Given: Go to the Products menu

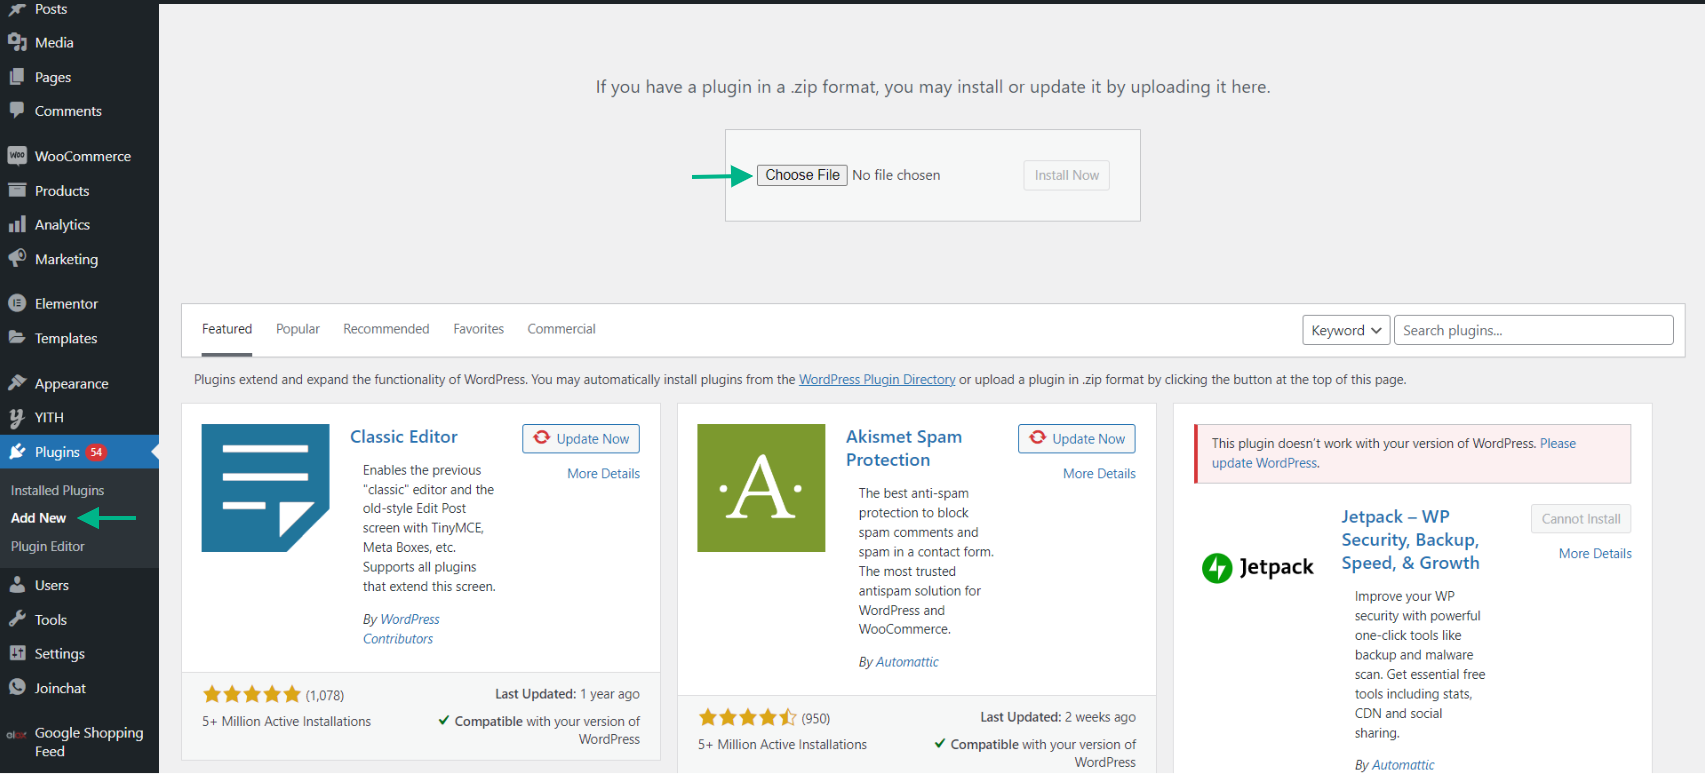Looking at the screenshot, I should (79, 190).
